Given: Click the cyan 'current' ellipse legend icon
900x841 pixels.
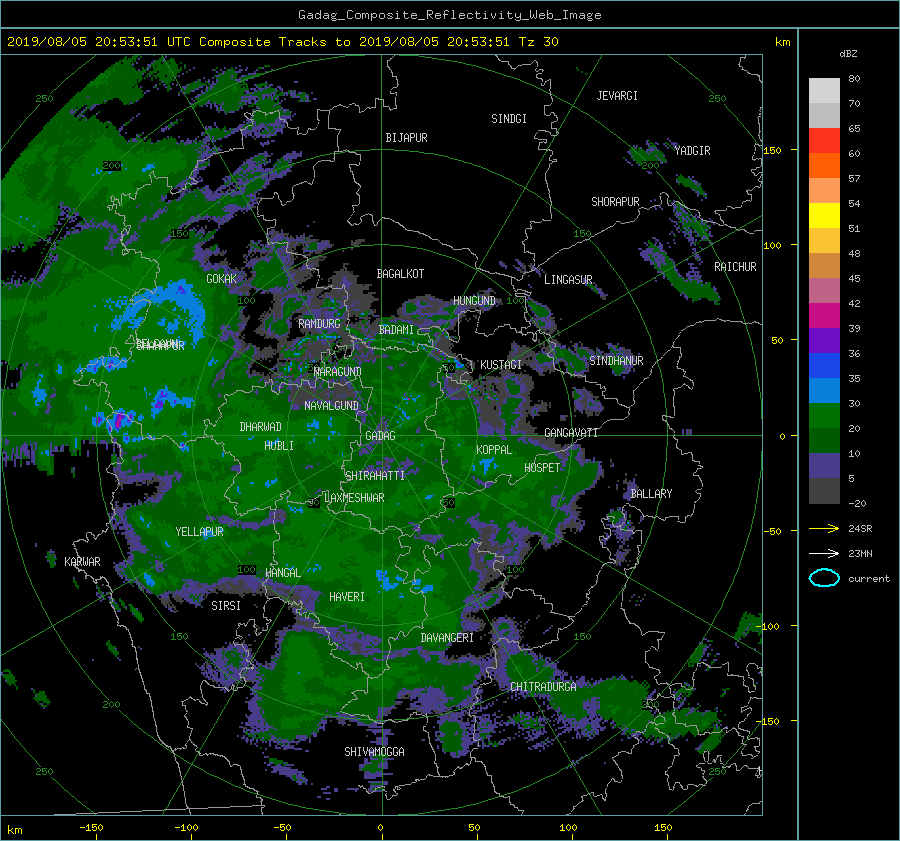Looking at the screenshot, I should pyautogui.click(x=824, y=578).
